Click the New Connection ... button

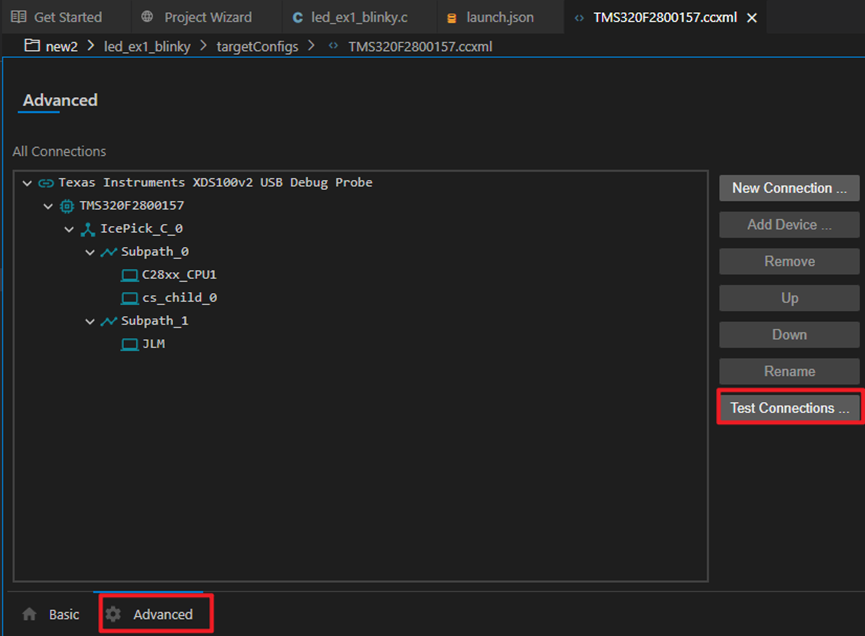tap(789, 188)
